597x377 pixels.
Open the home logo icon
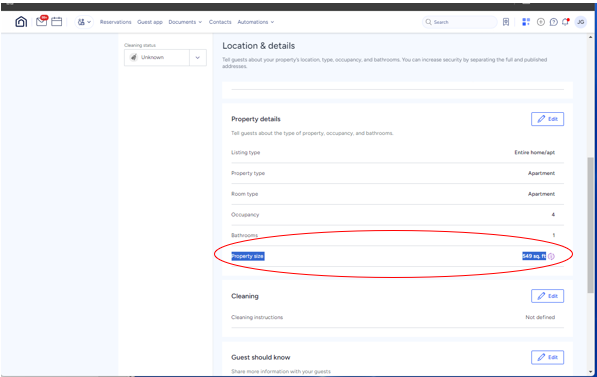[x=21, y=22]
